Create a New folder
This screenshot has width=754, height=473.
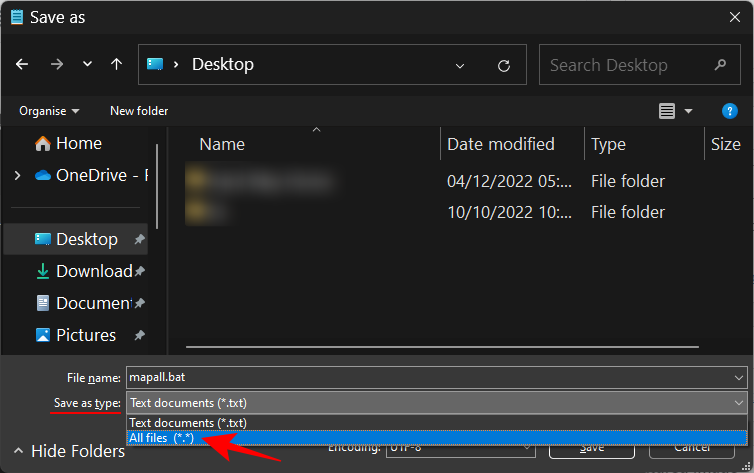pos(139,111)
